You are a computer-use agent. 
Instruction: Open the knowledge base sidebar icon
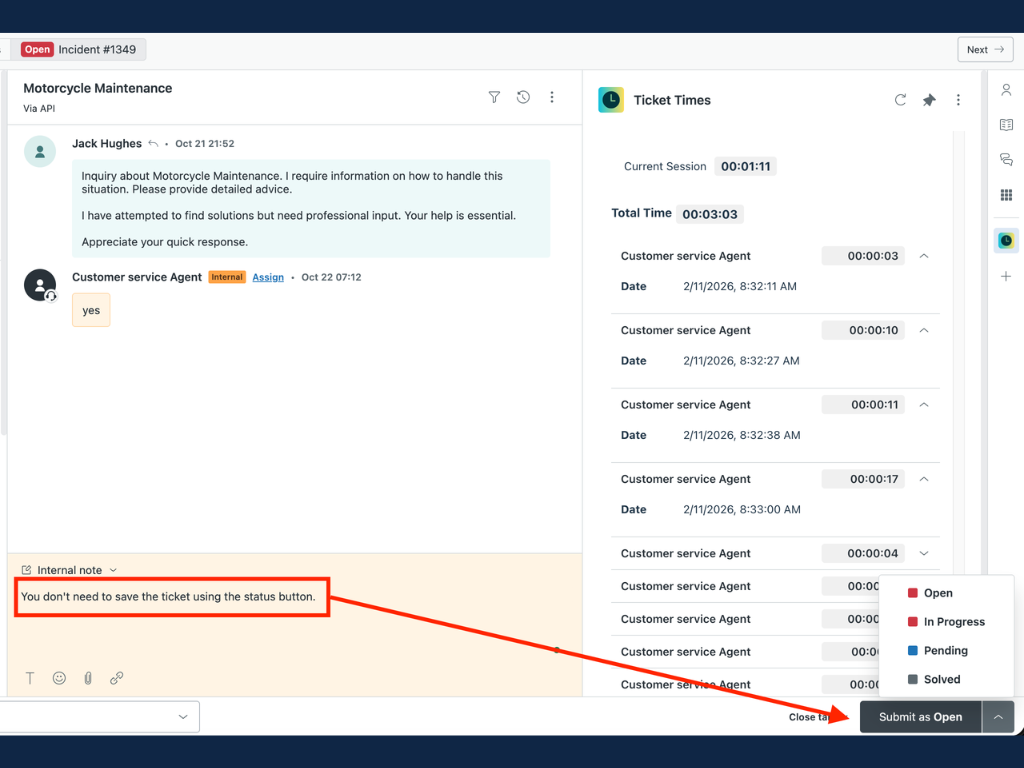pyautogui.click(x=1006, y=125)
